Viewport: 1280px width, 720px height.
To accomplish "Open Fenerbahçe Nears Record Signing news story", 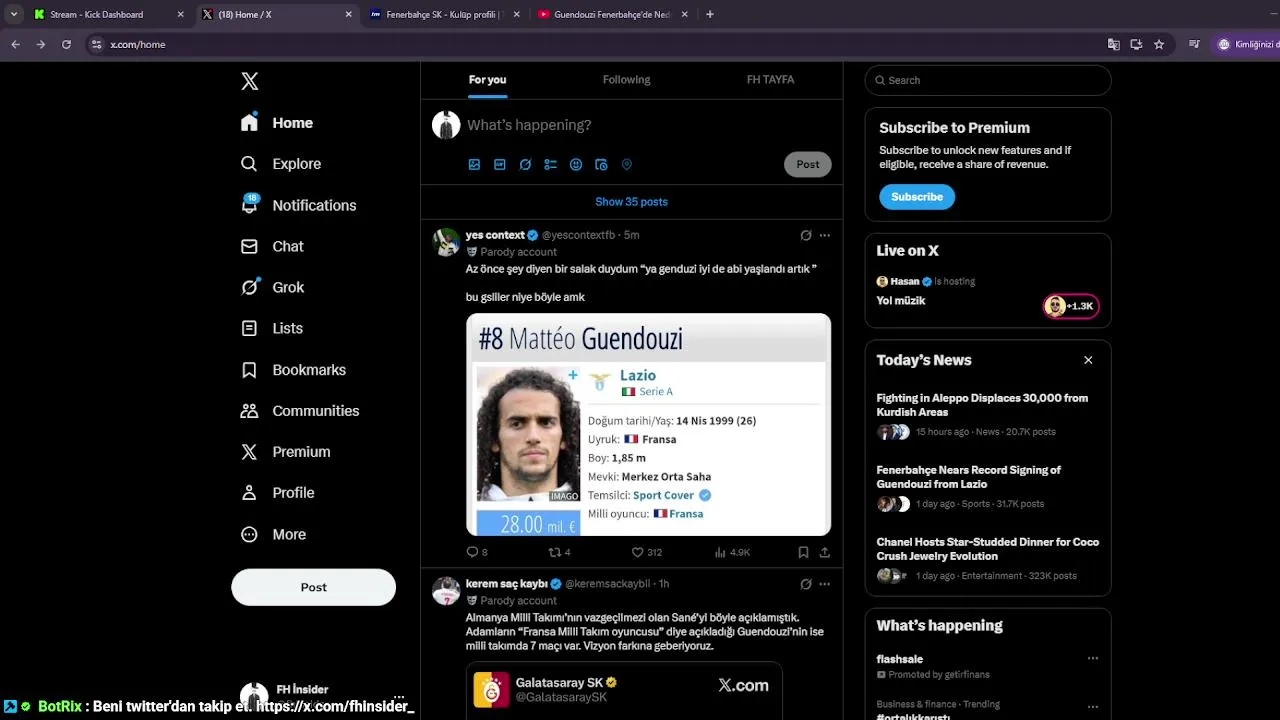I will point(988,487).
